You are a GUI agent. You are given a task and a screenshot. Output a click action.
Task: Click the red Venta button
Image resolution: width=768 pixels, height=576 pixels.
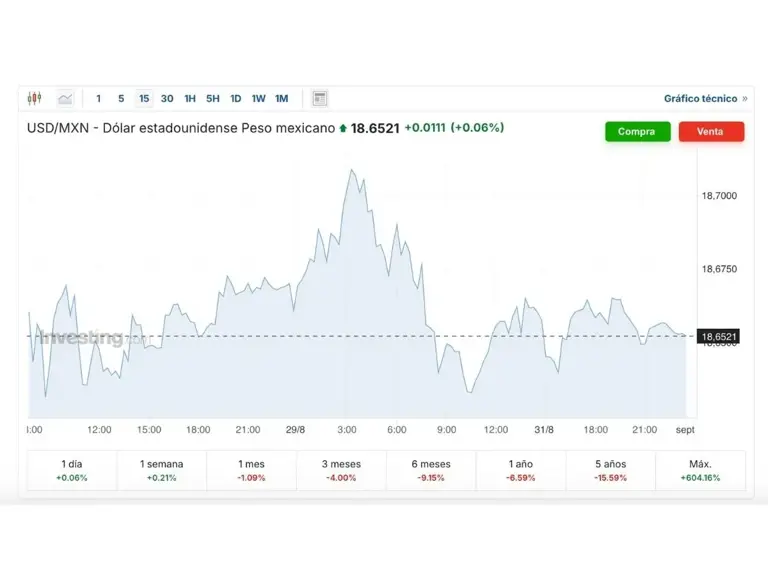tap(711, 131)
